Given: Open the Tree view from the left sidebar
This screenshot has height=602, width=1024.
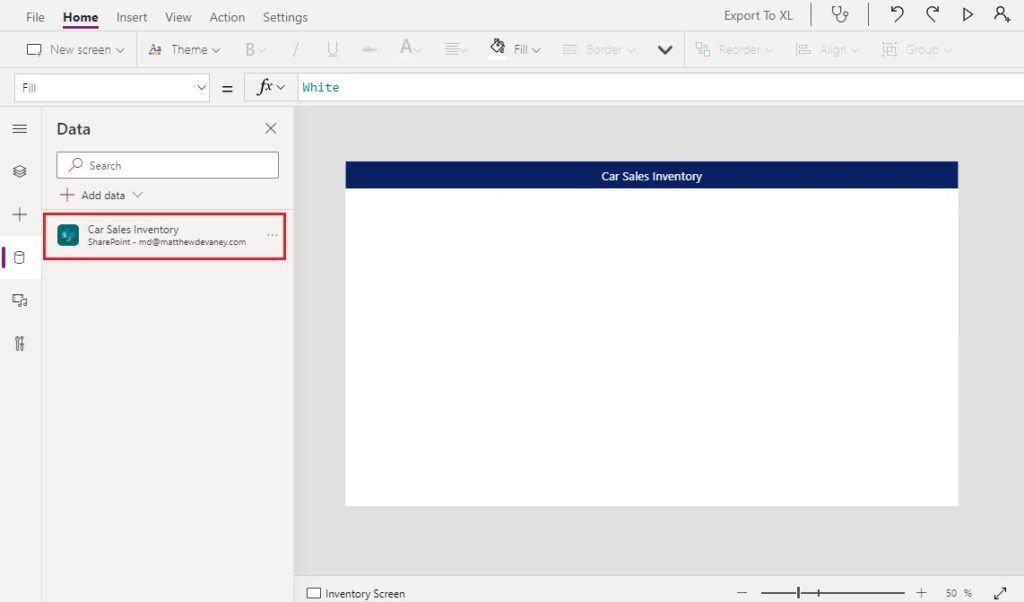Looking at the screenshot, I should click(x=19, y=171).
